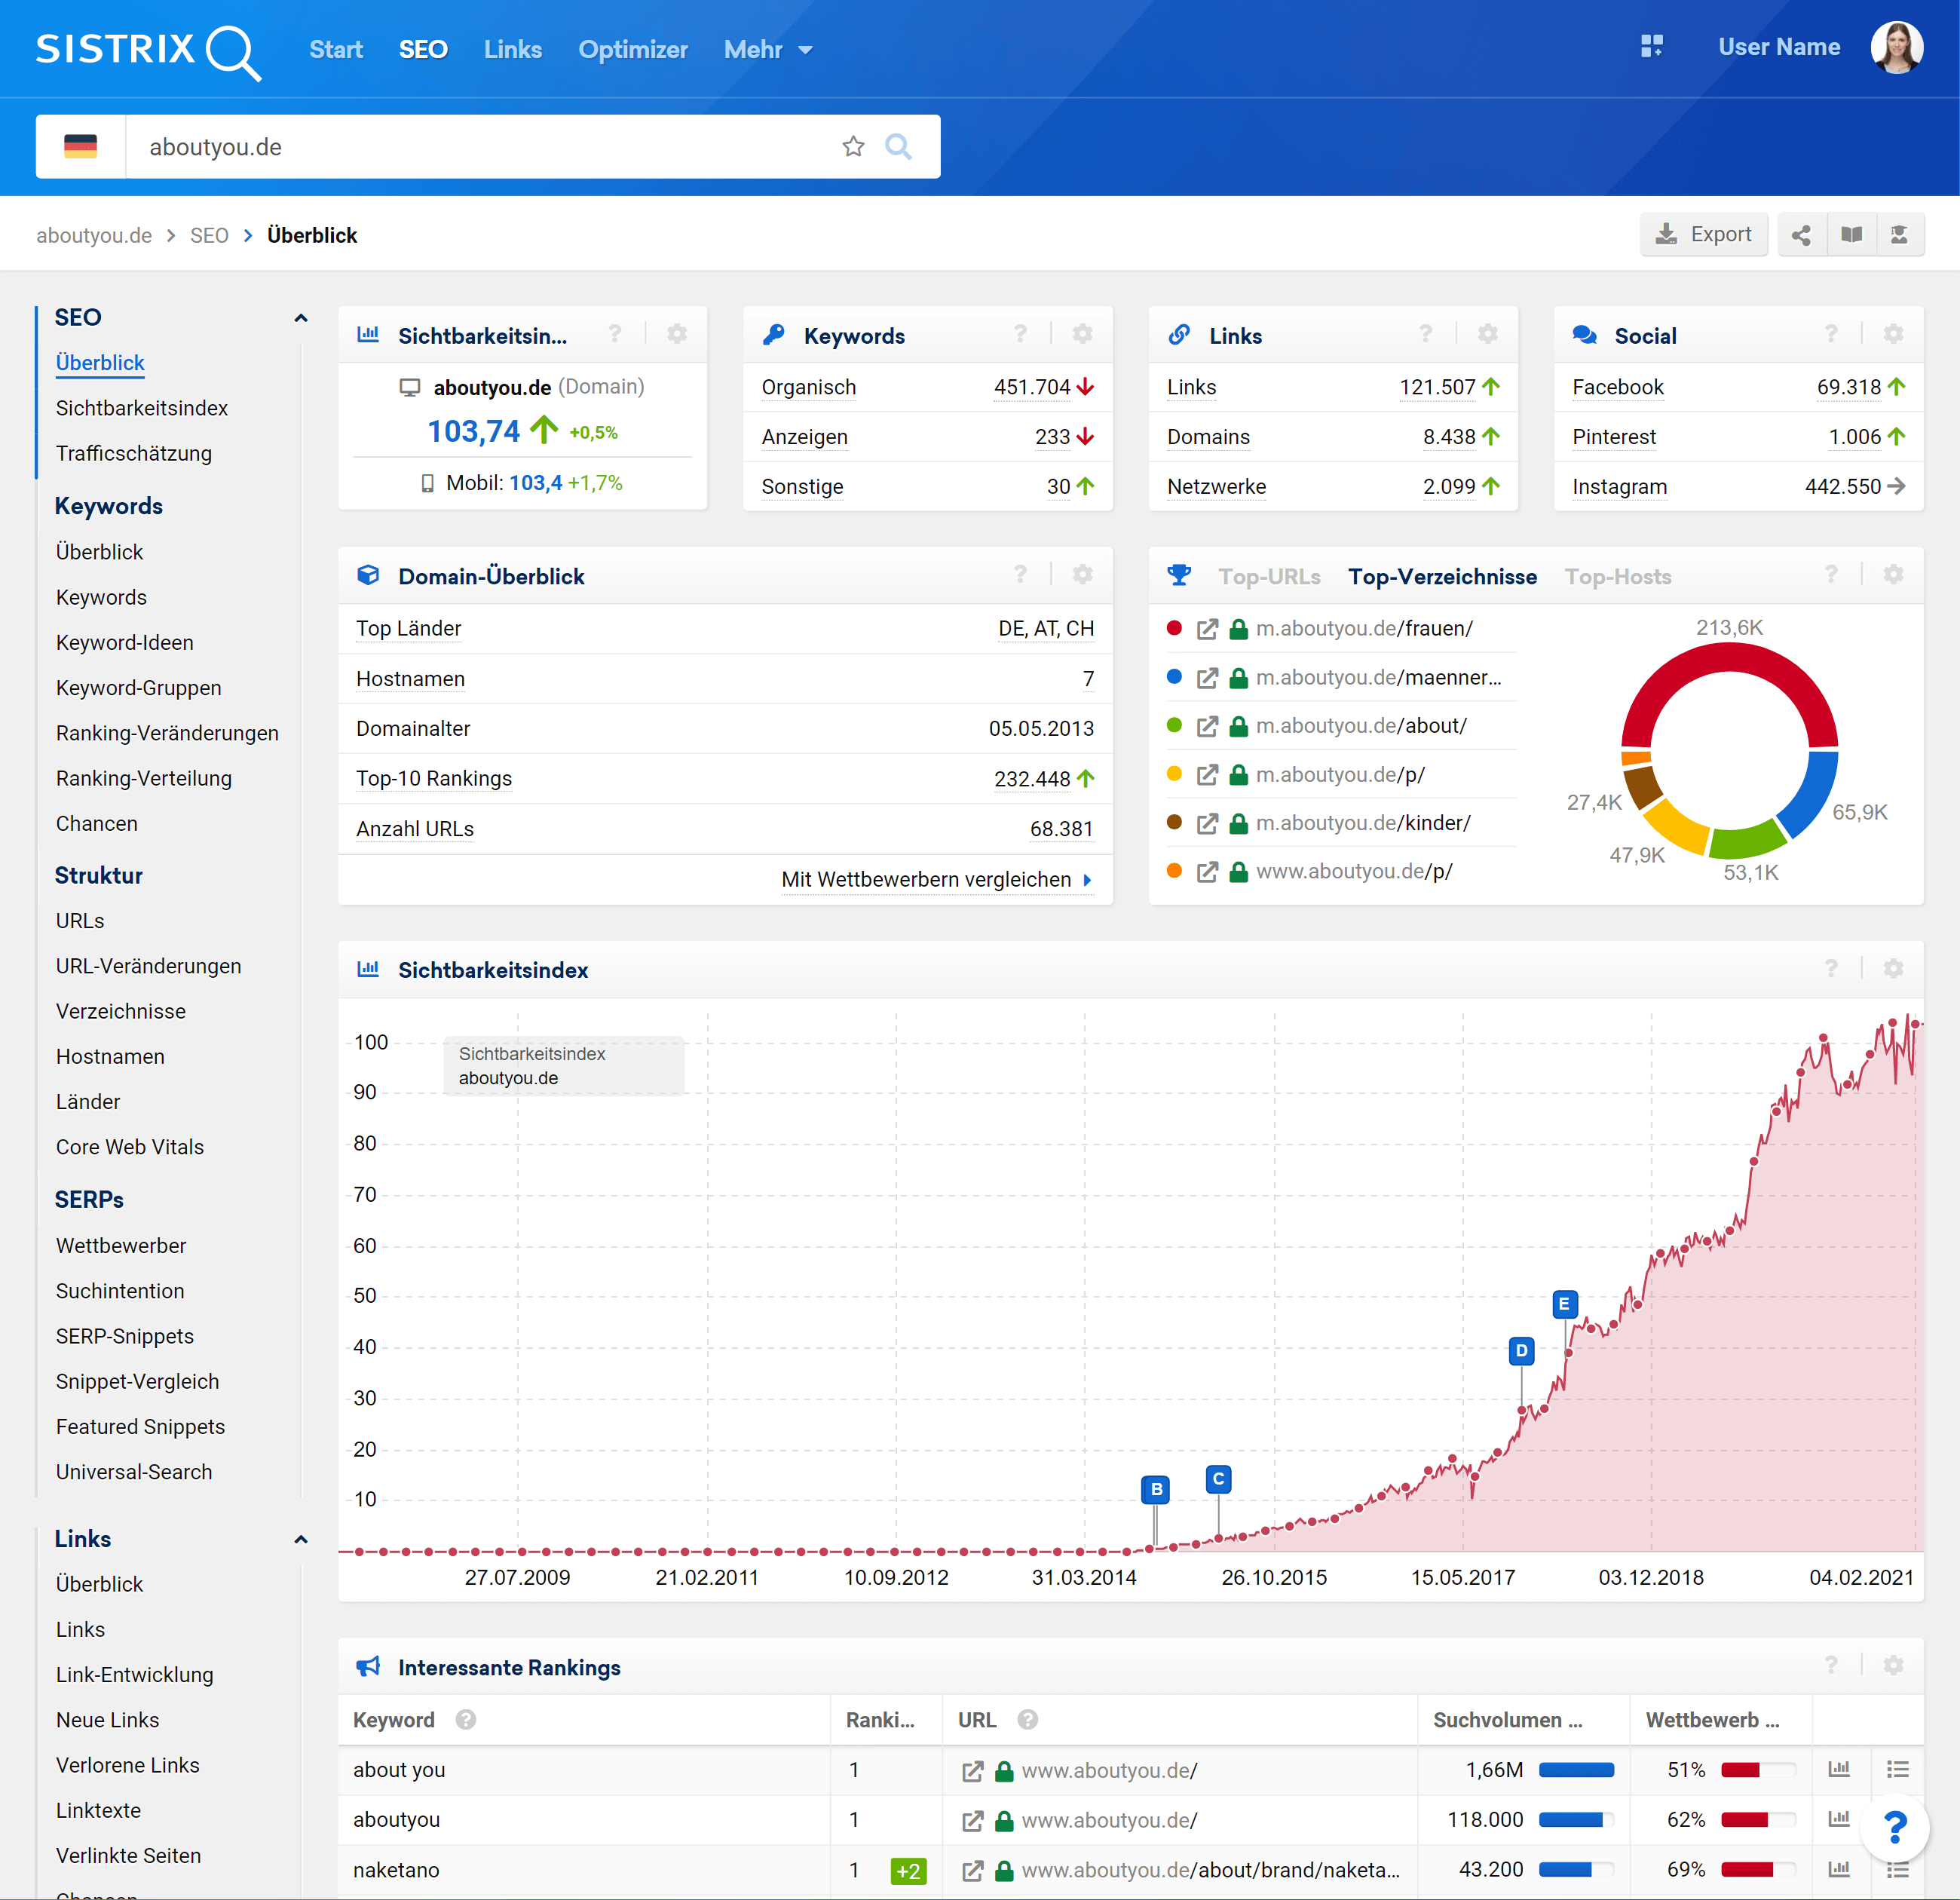The width and height of the screenshot is (1960, 1900).
Task: Click help question mark in Social box
Action: [1830, 334]
